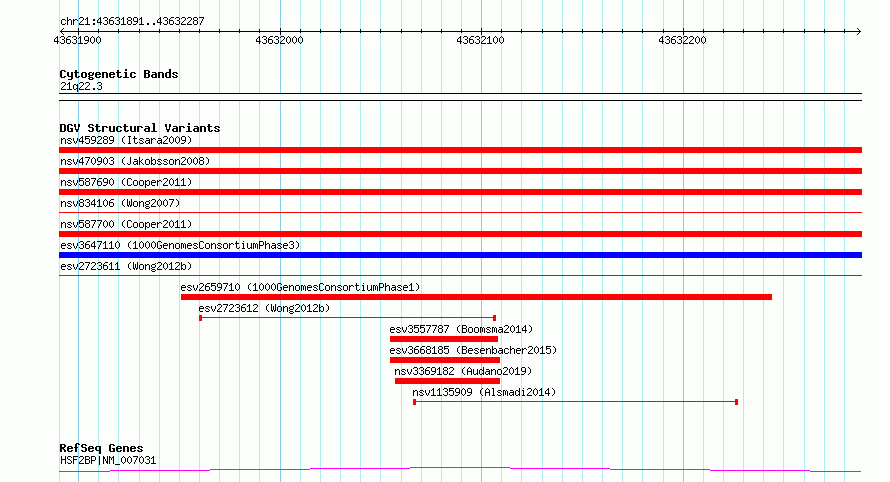Open variant label esv2723612 (Wong2012b)
The image size is (890, 482).
click(264, 308)
